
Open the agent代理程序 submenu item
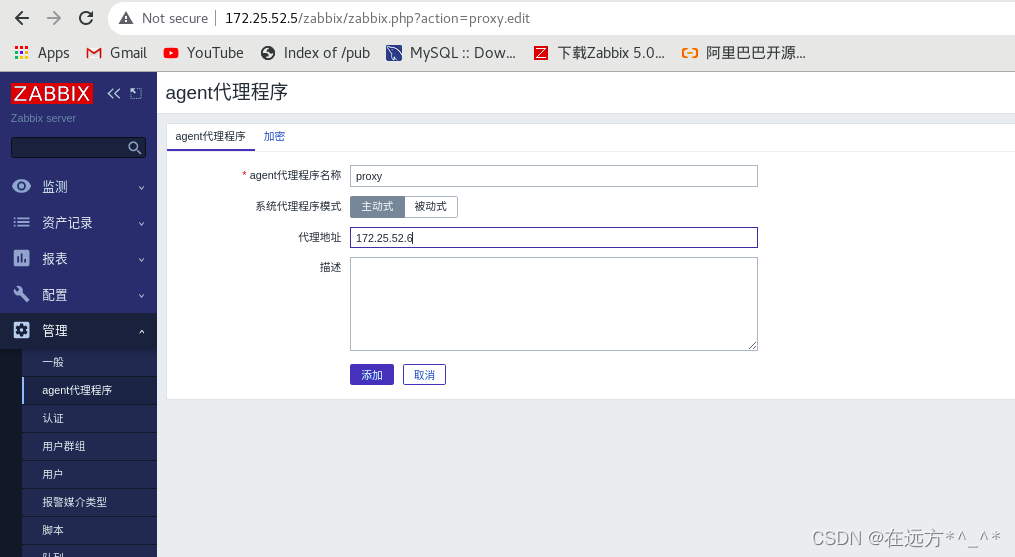89,390
